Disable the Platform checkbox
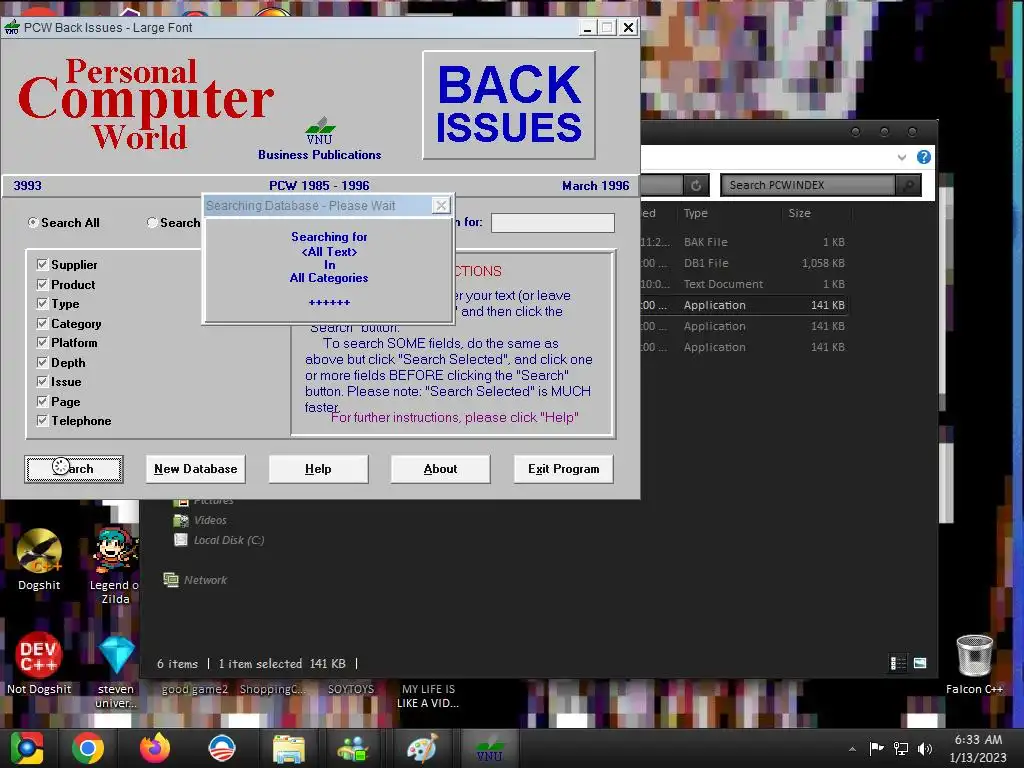 42,343
